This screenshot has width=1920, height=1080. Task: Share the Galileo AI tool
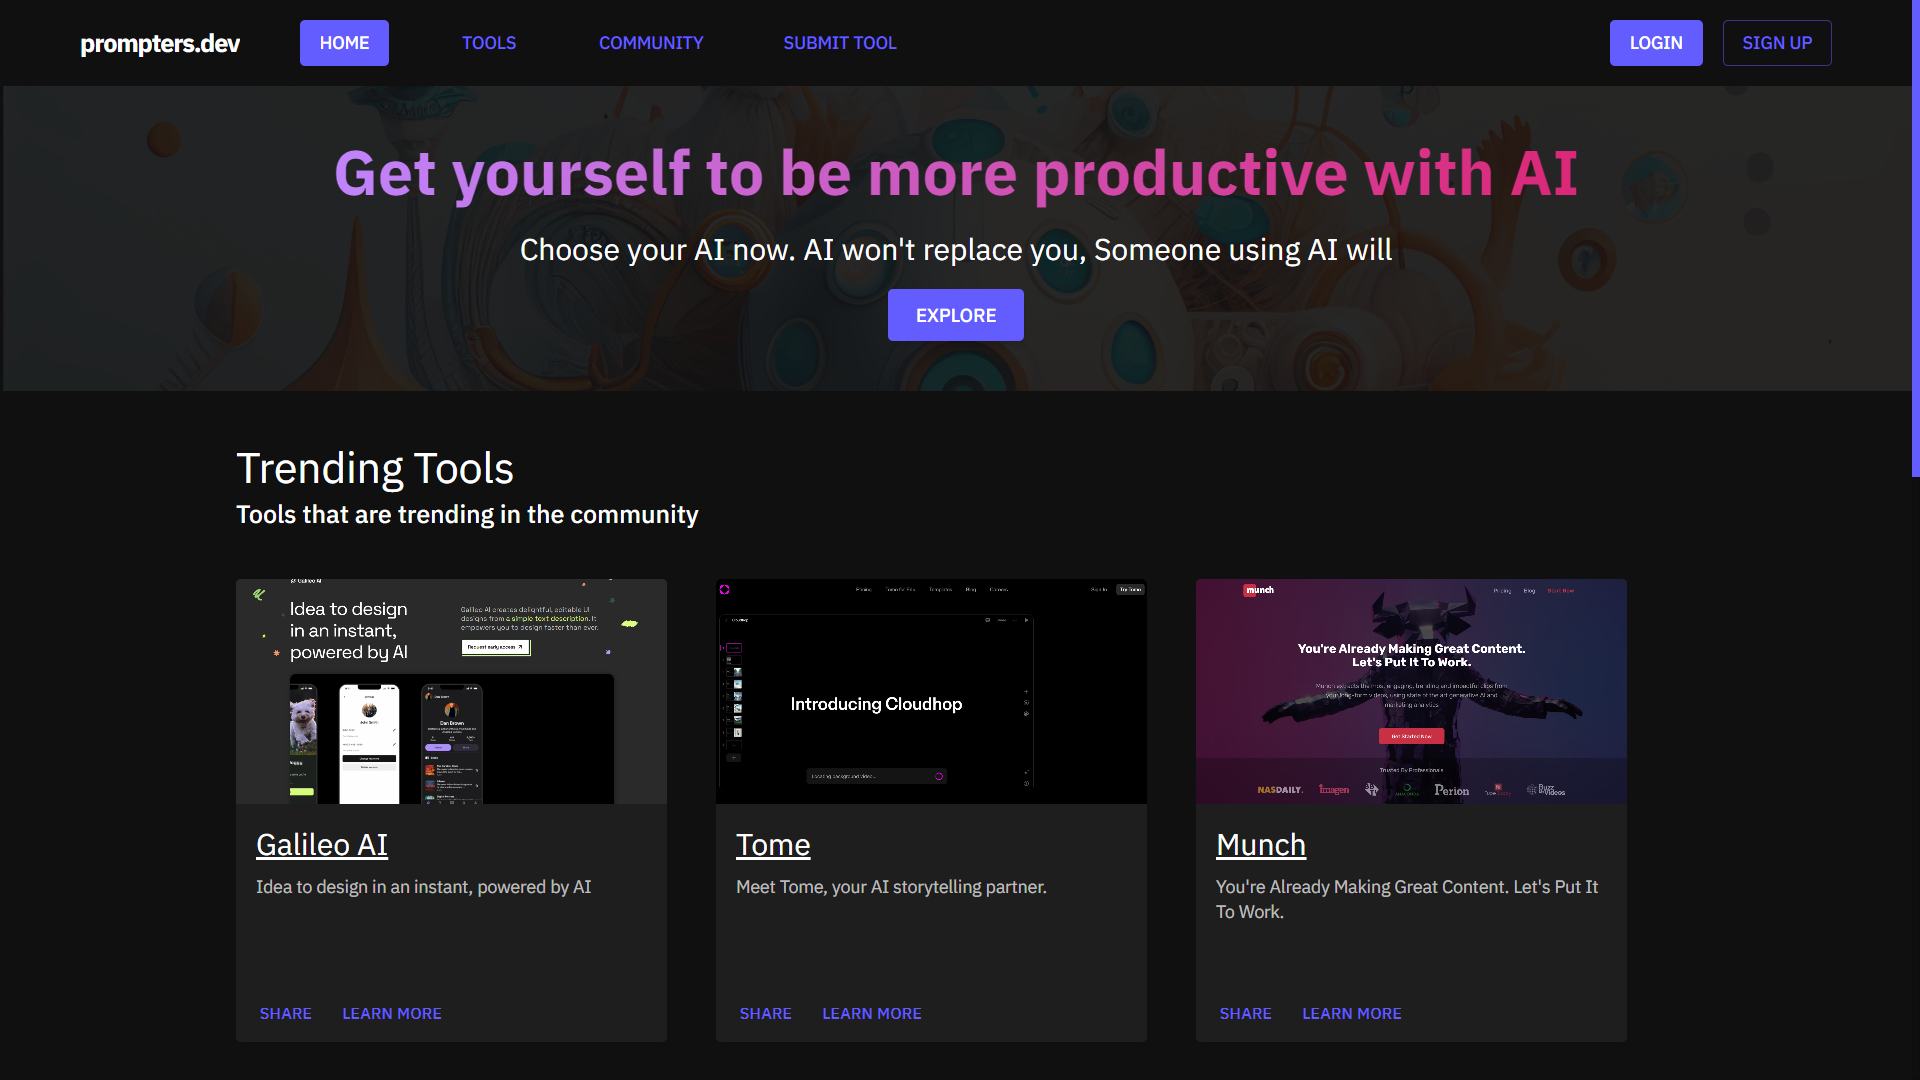(286, 1013)
